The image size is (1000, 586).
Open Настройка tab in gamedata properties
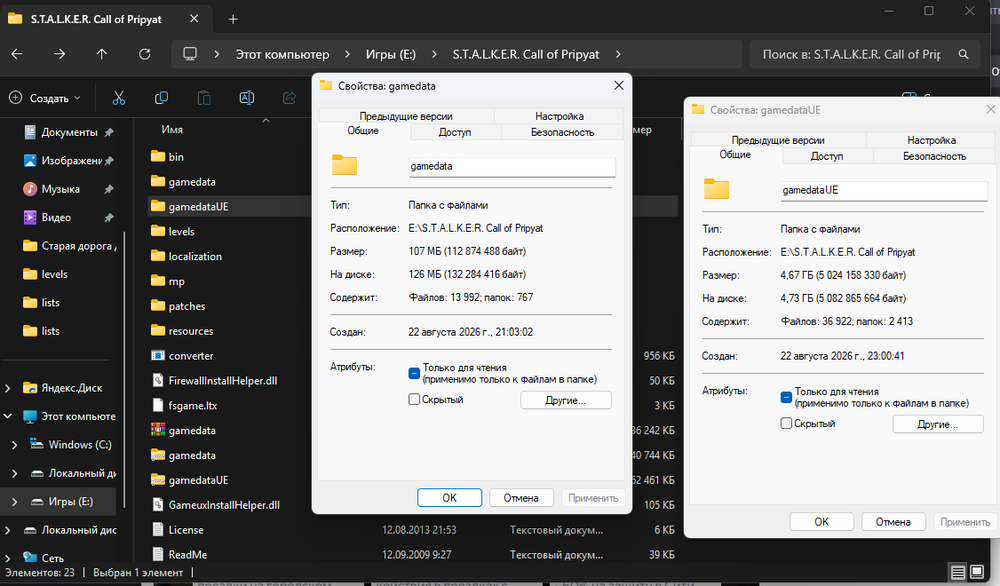[559, 116]
